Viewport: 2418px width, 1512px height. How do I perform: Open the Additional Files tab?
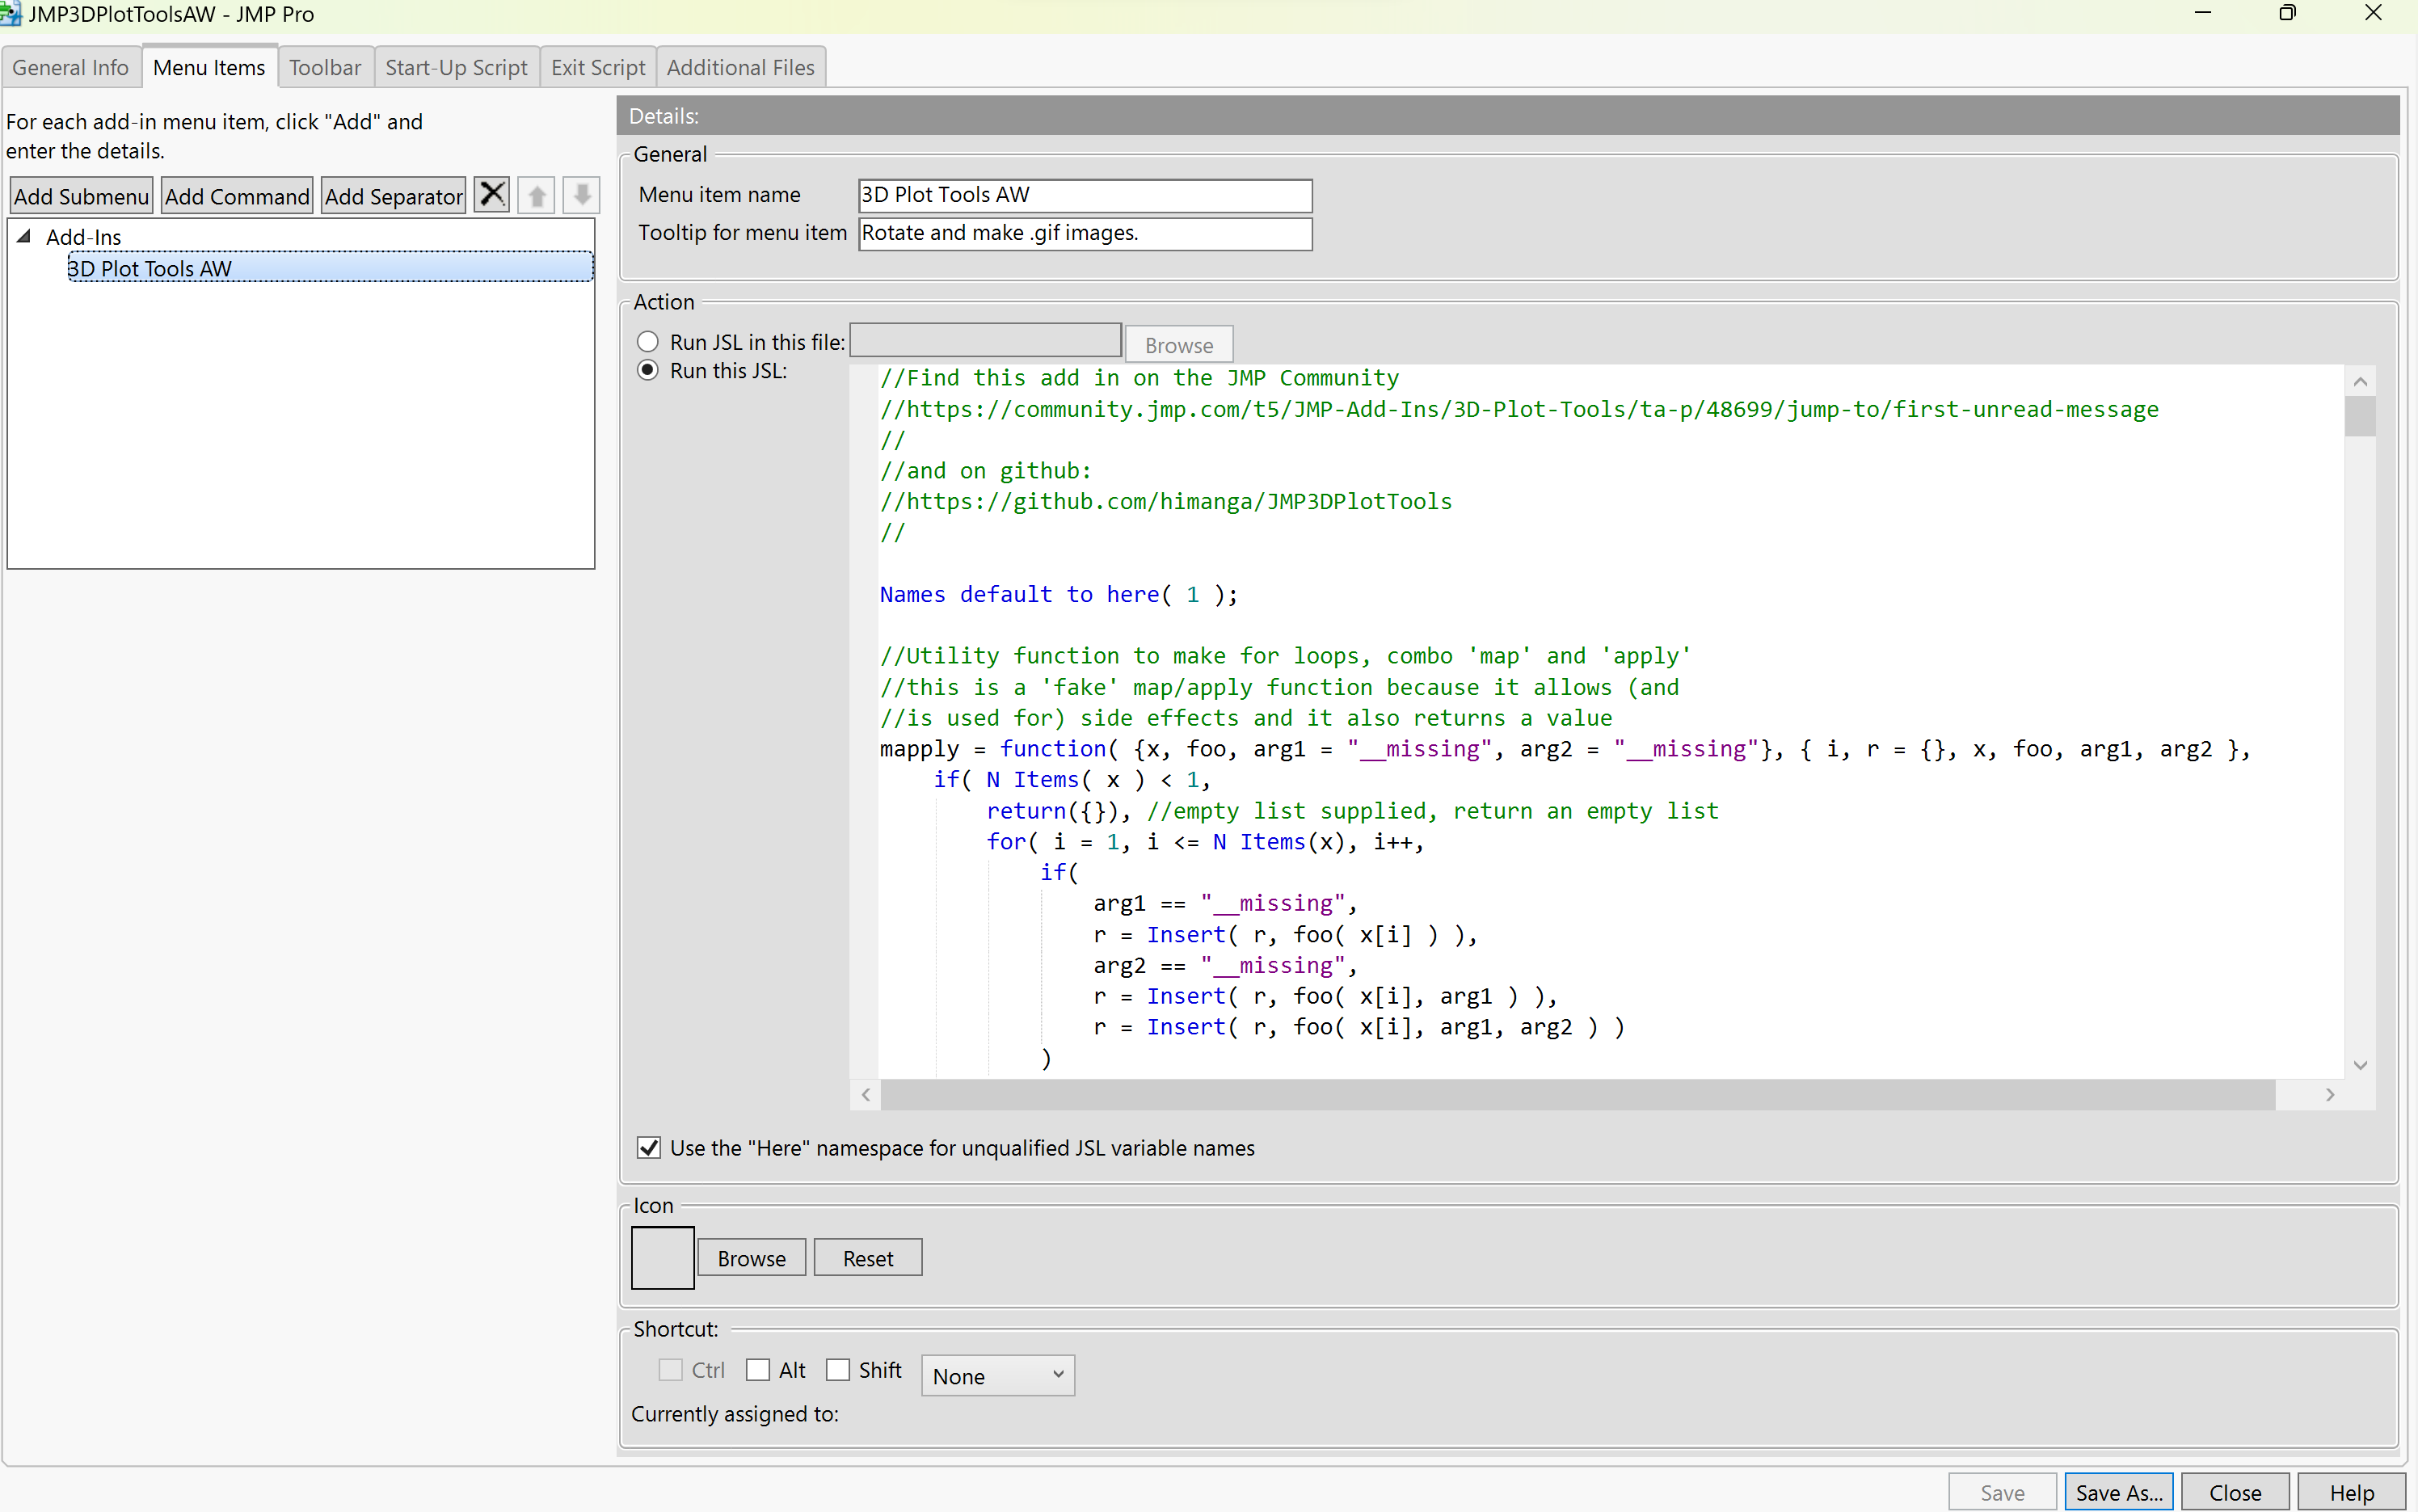click(741, 66)
